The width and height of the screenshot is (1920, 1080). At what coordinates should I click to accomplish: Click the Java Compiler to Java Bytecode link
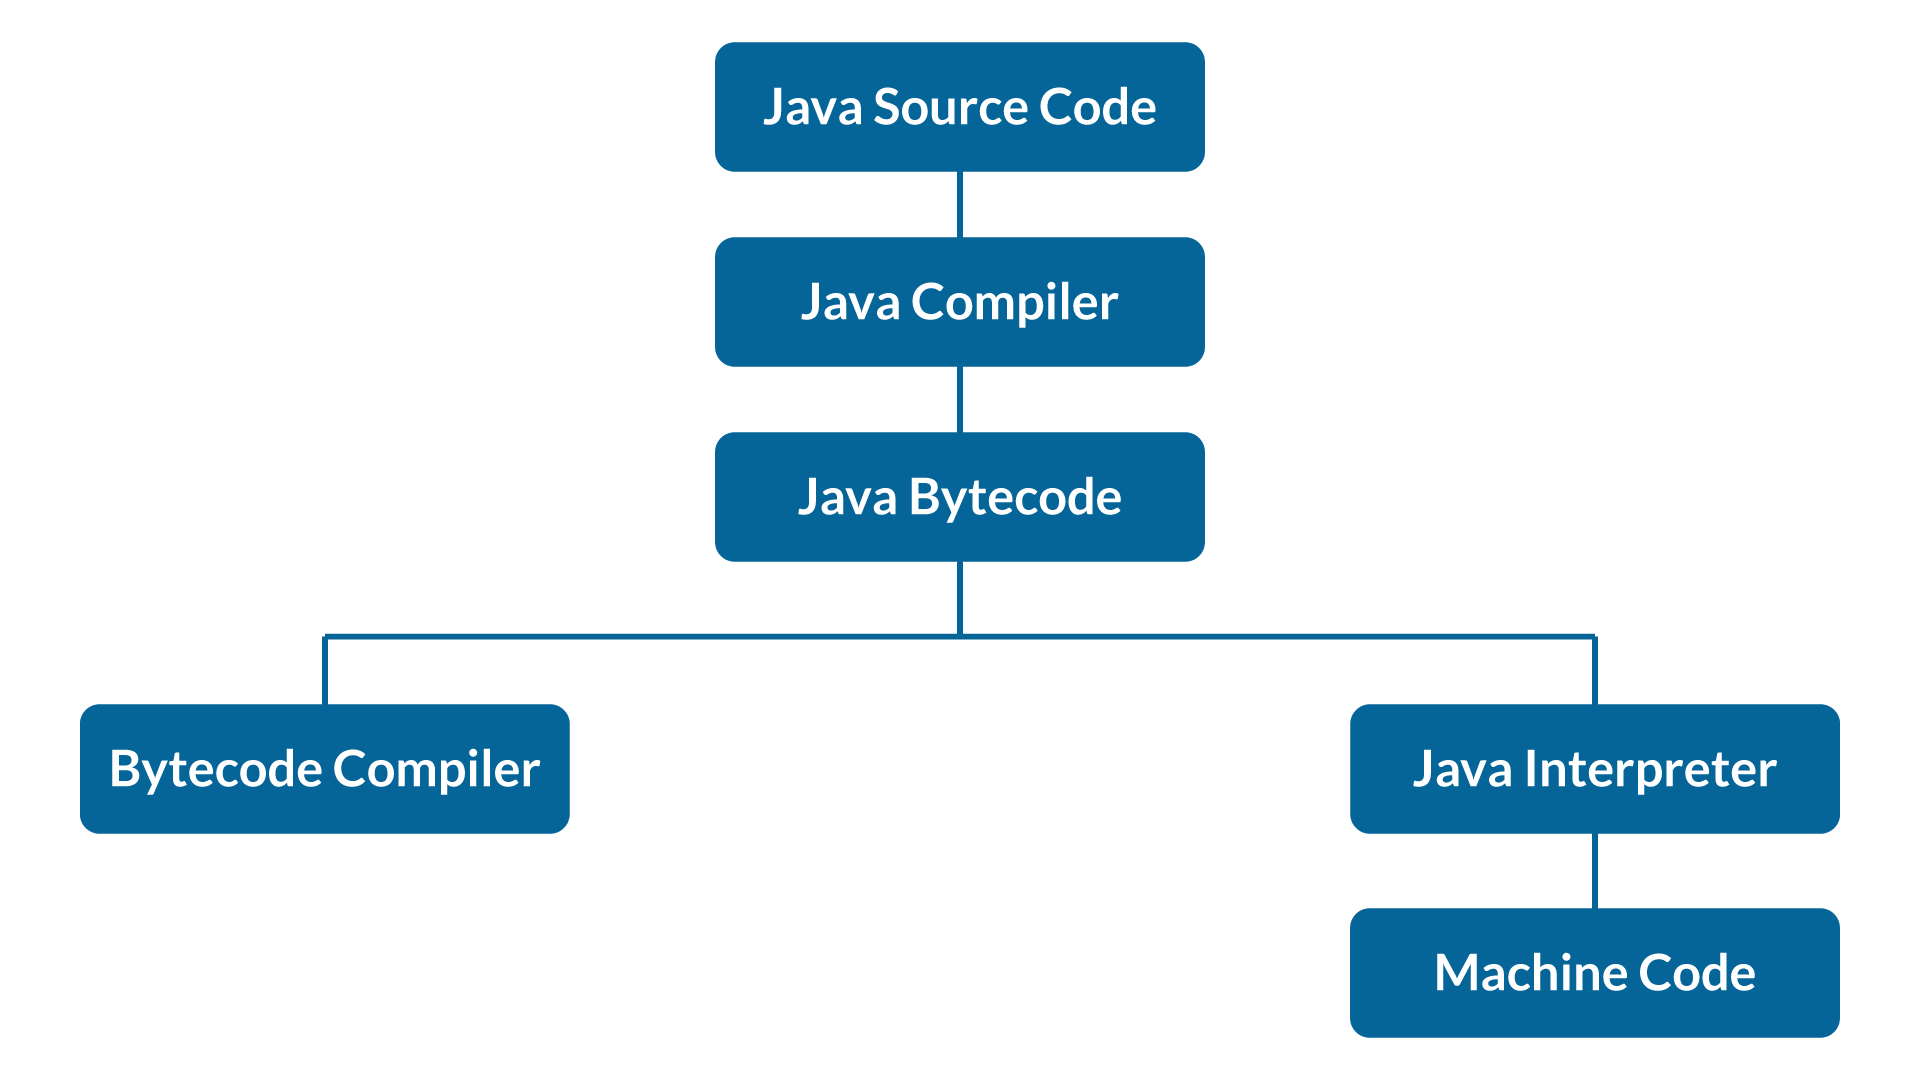959,400
